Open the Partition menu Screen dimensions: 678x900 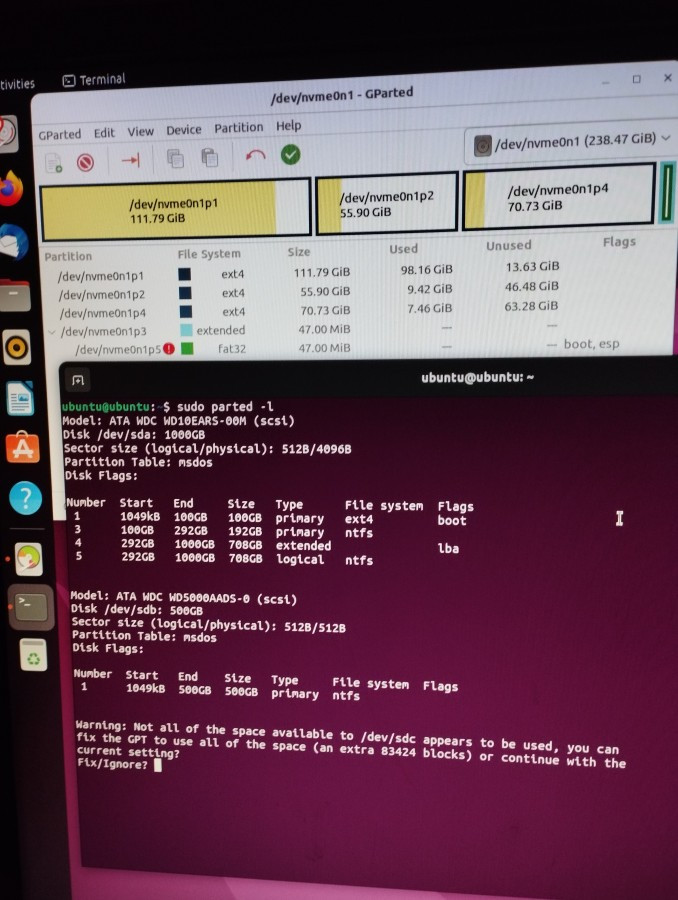pyautogui.click(x=239, y=127)
